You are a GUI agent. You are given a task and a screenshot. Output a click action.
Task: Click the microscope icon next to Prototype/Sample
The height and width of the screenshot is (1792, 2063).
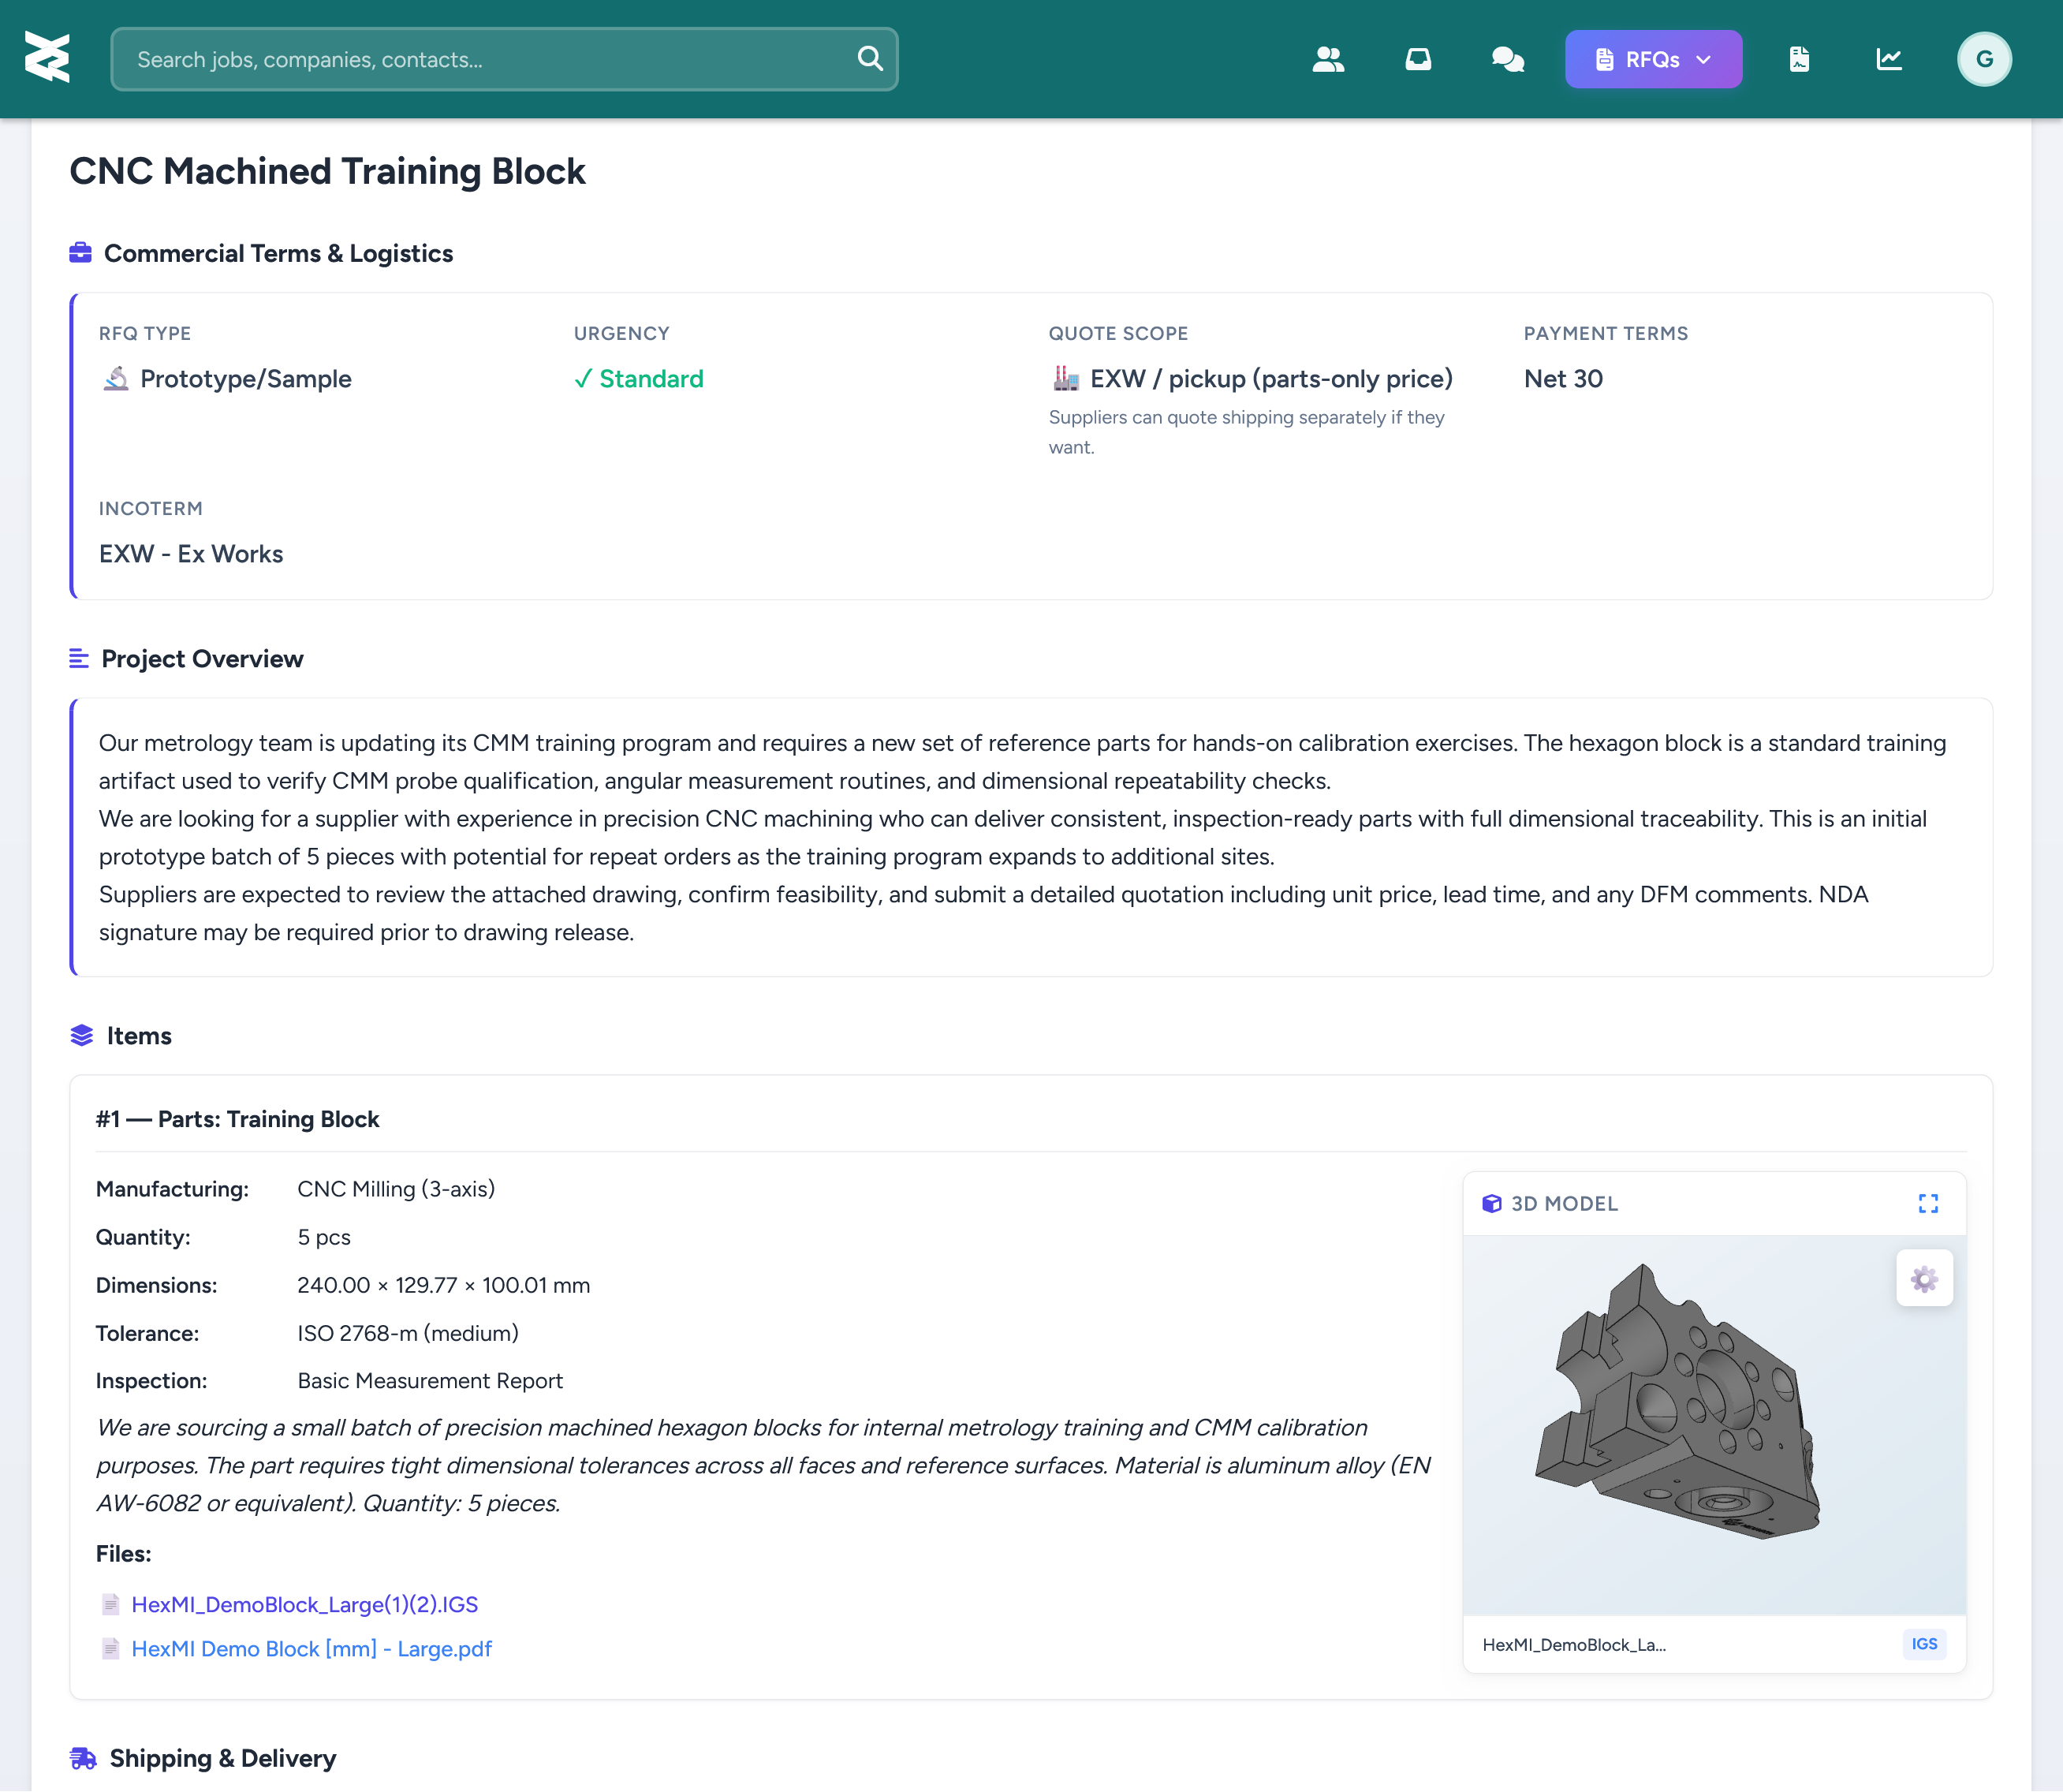pos(116,379)
